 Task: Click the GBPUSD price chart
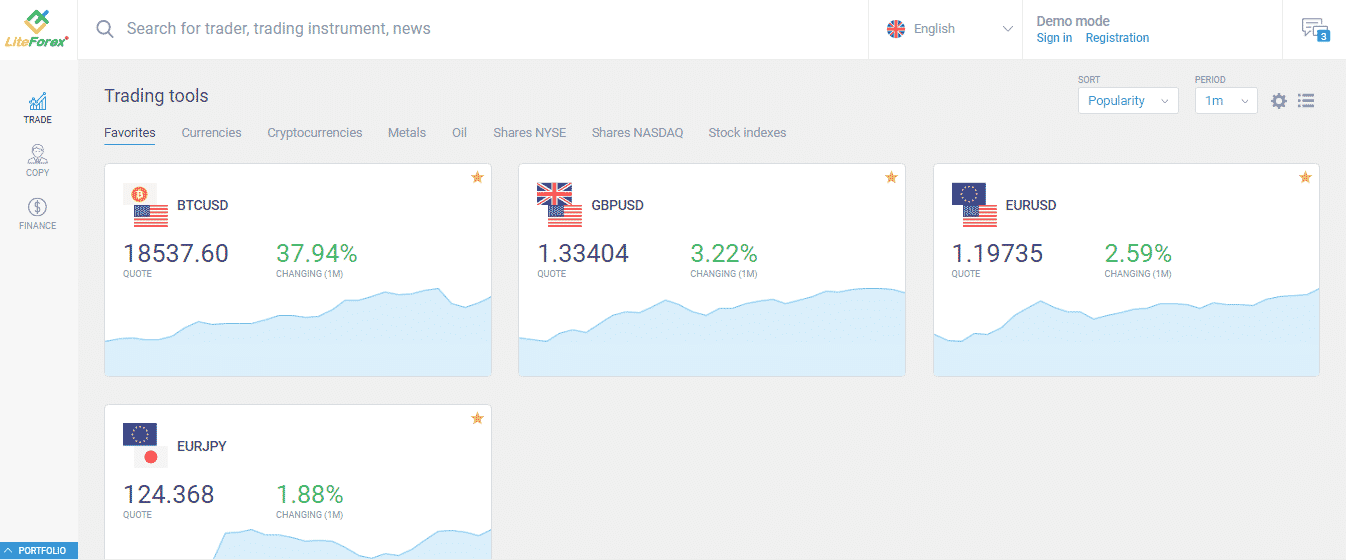712,332
